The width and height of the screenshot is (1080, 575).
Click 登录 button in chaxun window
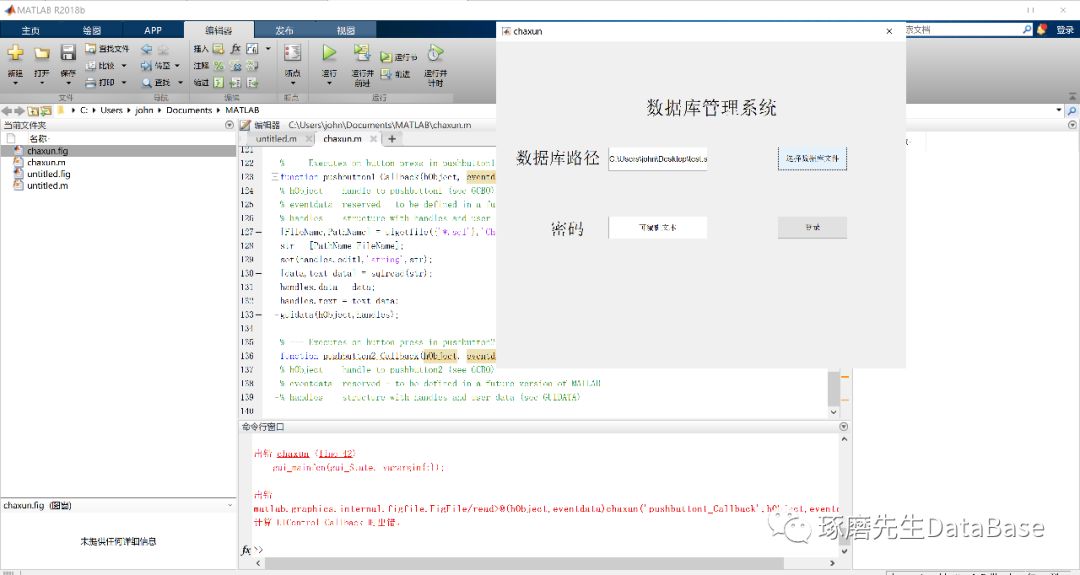(x=813, y=227)
